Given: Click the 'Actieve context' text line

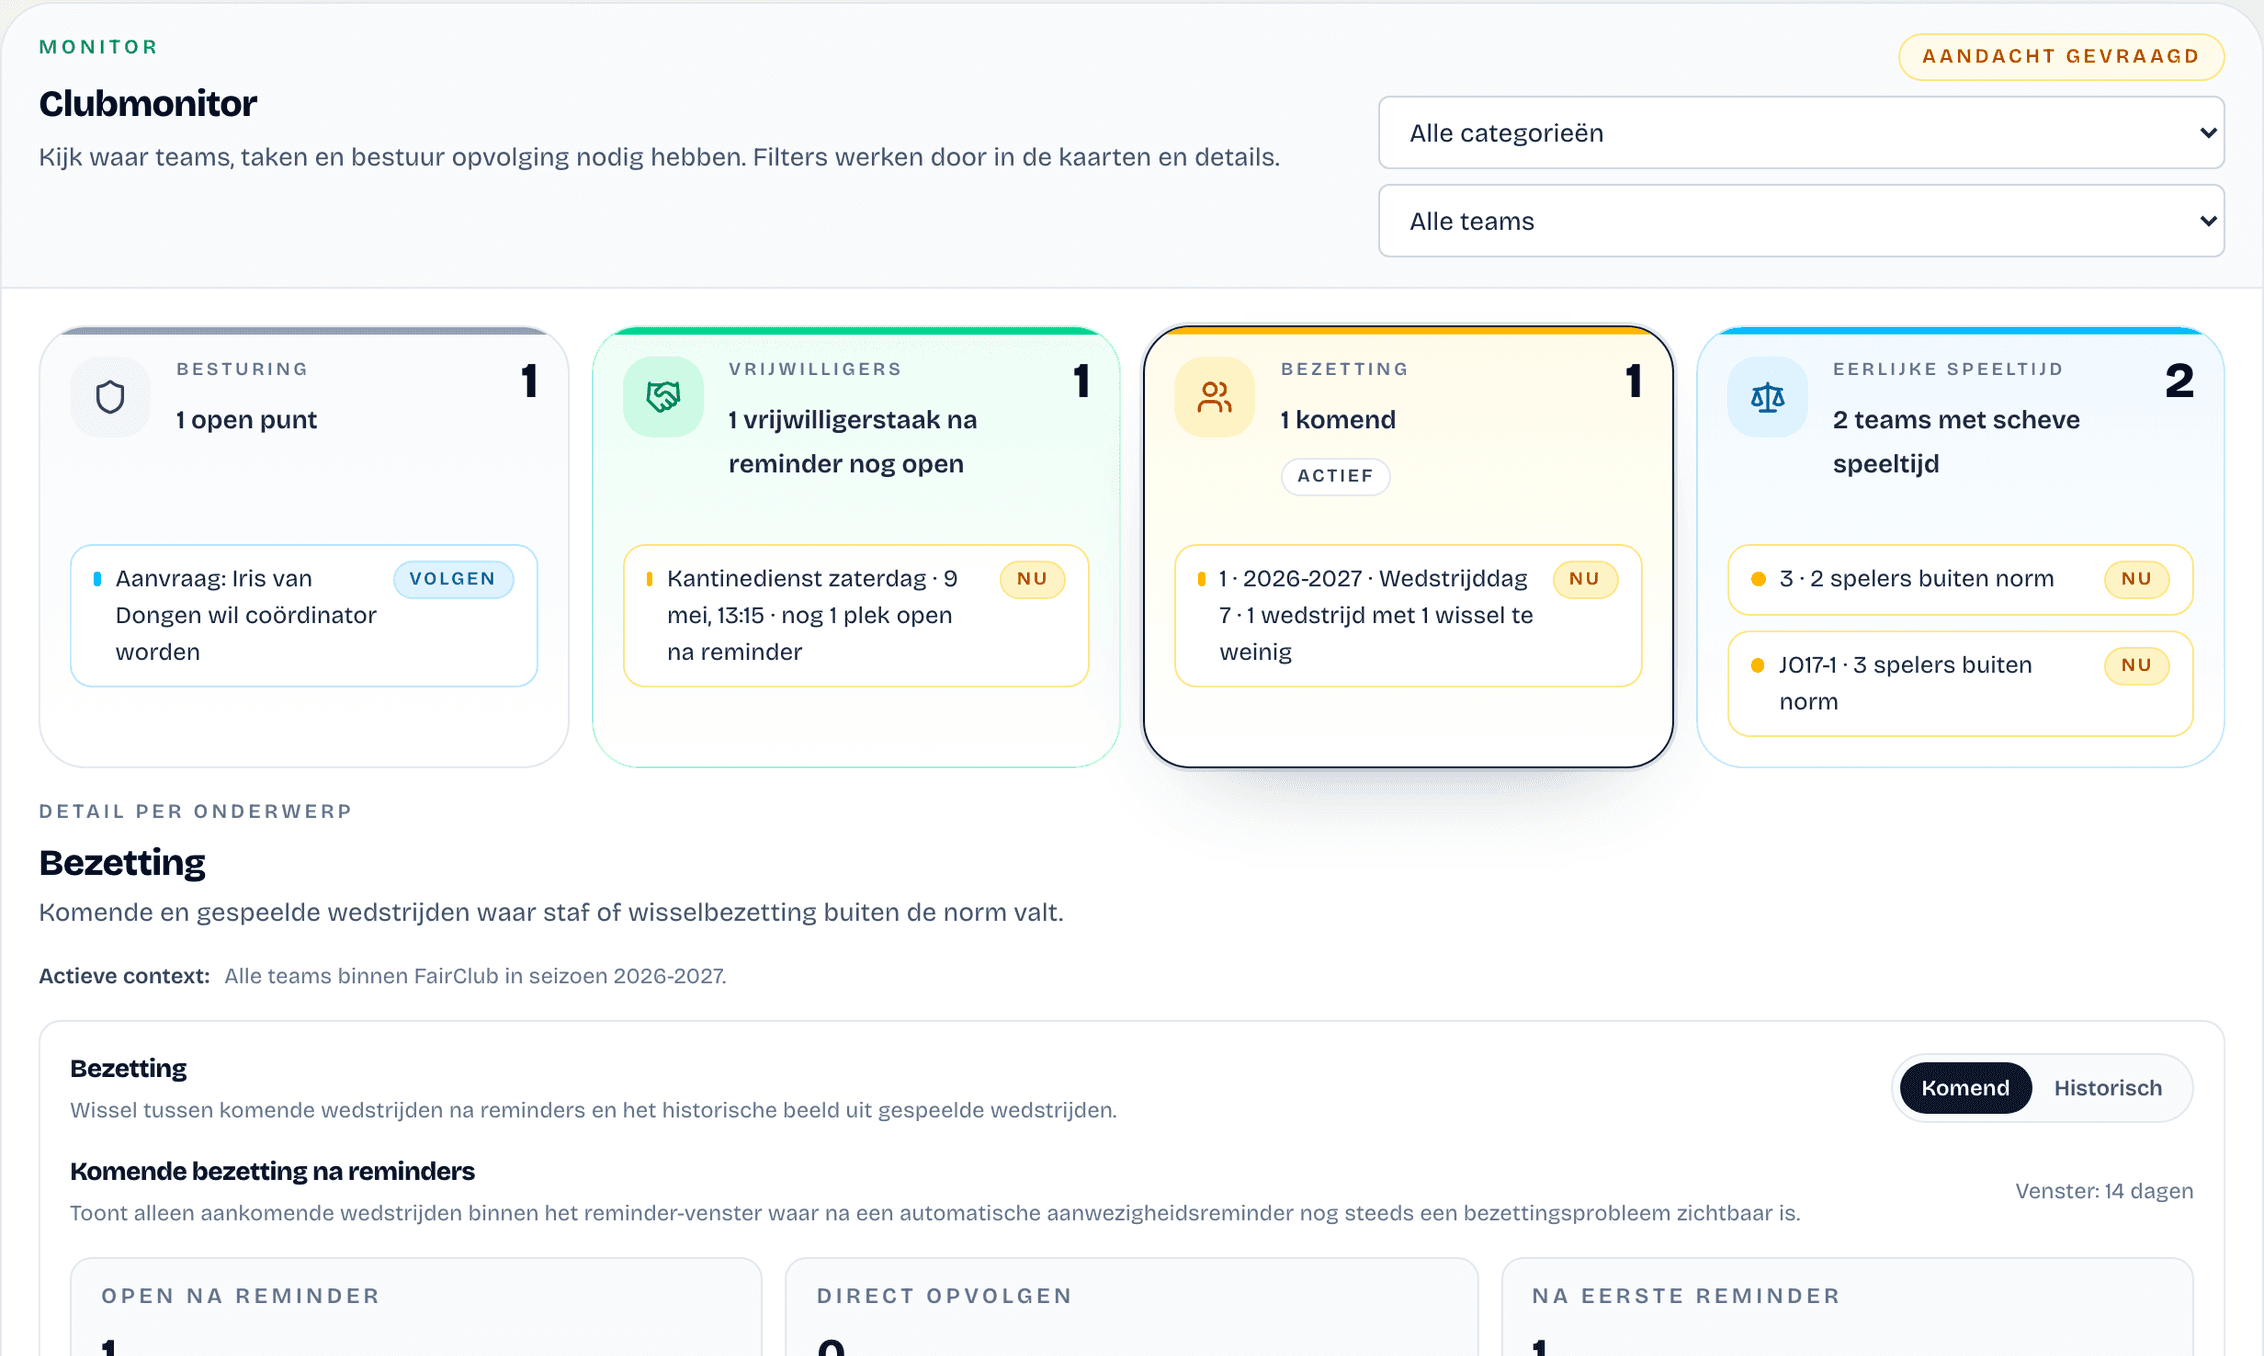Looking at the screenshot, I should (x=383, y=976).
